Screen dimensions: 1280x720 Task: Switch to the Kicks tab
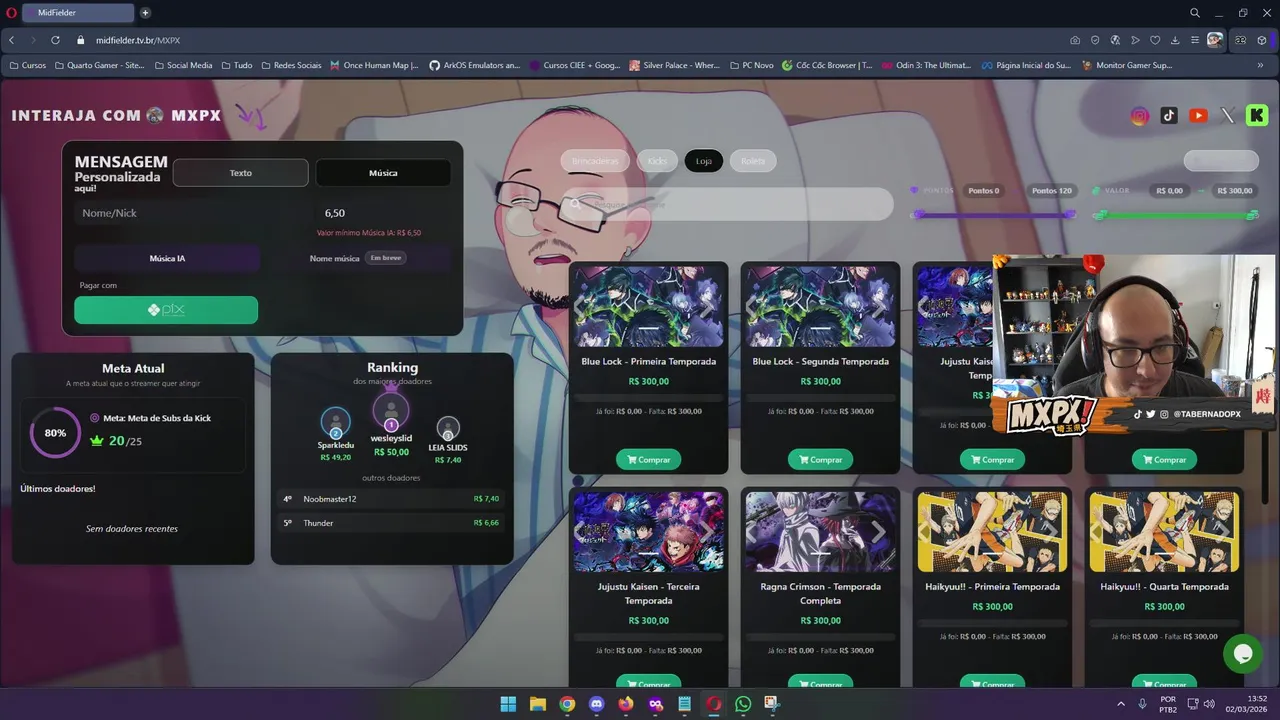[x=657, y=161]
